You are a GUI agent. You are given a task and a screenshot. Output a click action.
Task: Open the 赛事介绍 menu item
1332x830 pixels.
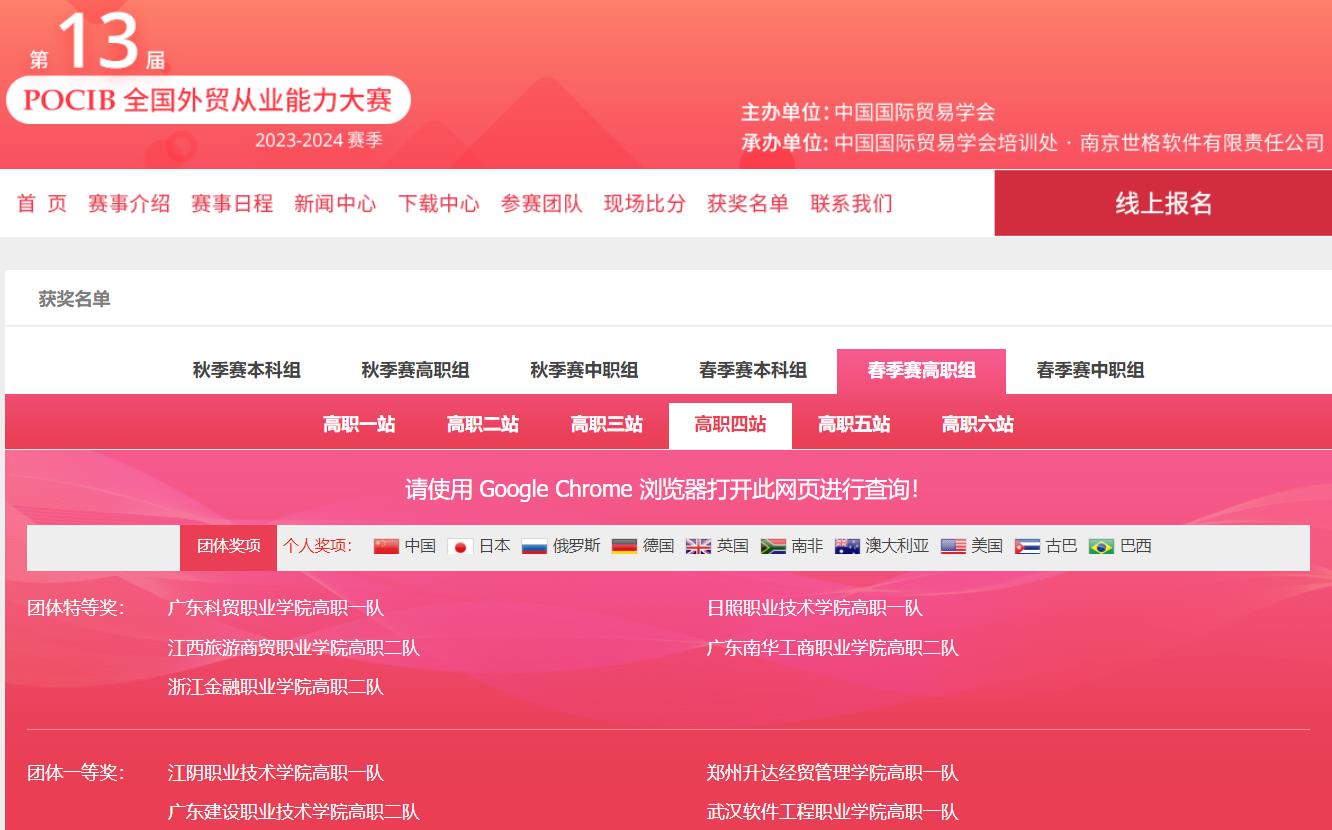click(x=129, y=204)
